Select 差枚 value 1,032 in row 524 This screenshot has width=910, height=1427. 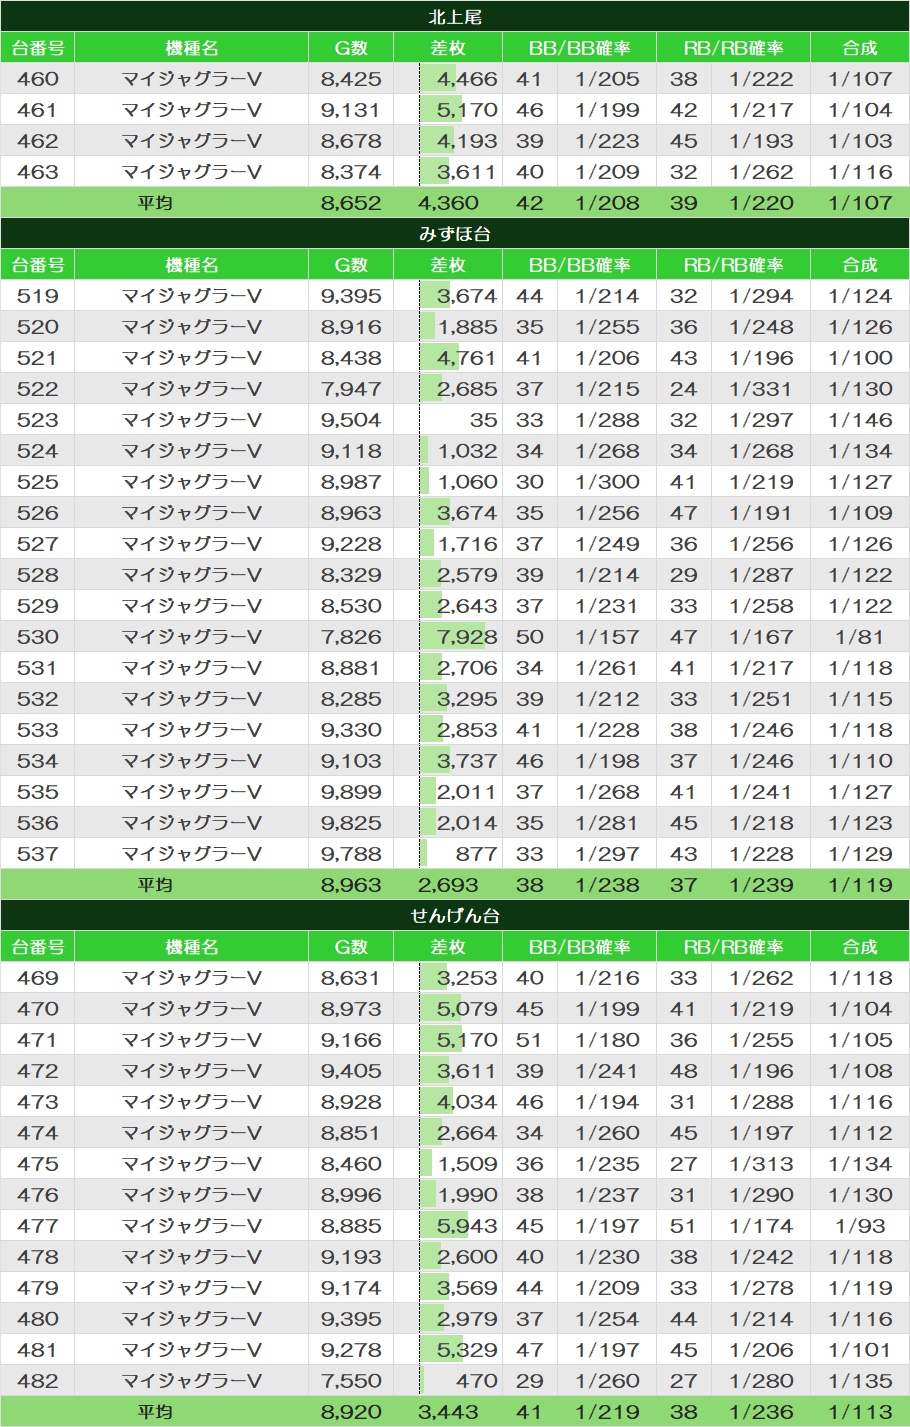tap(467, 451)
